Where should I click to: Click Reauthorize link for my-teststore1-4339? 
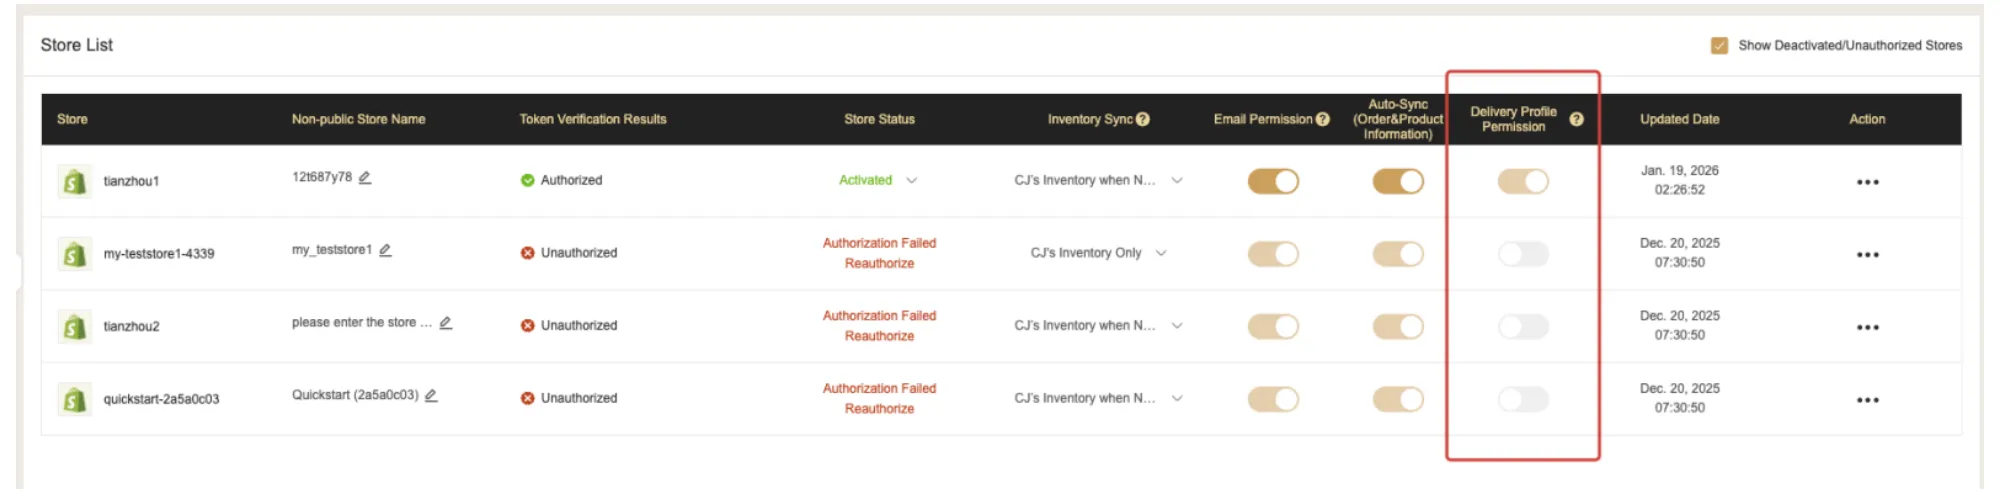click(879, 264)
